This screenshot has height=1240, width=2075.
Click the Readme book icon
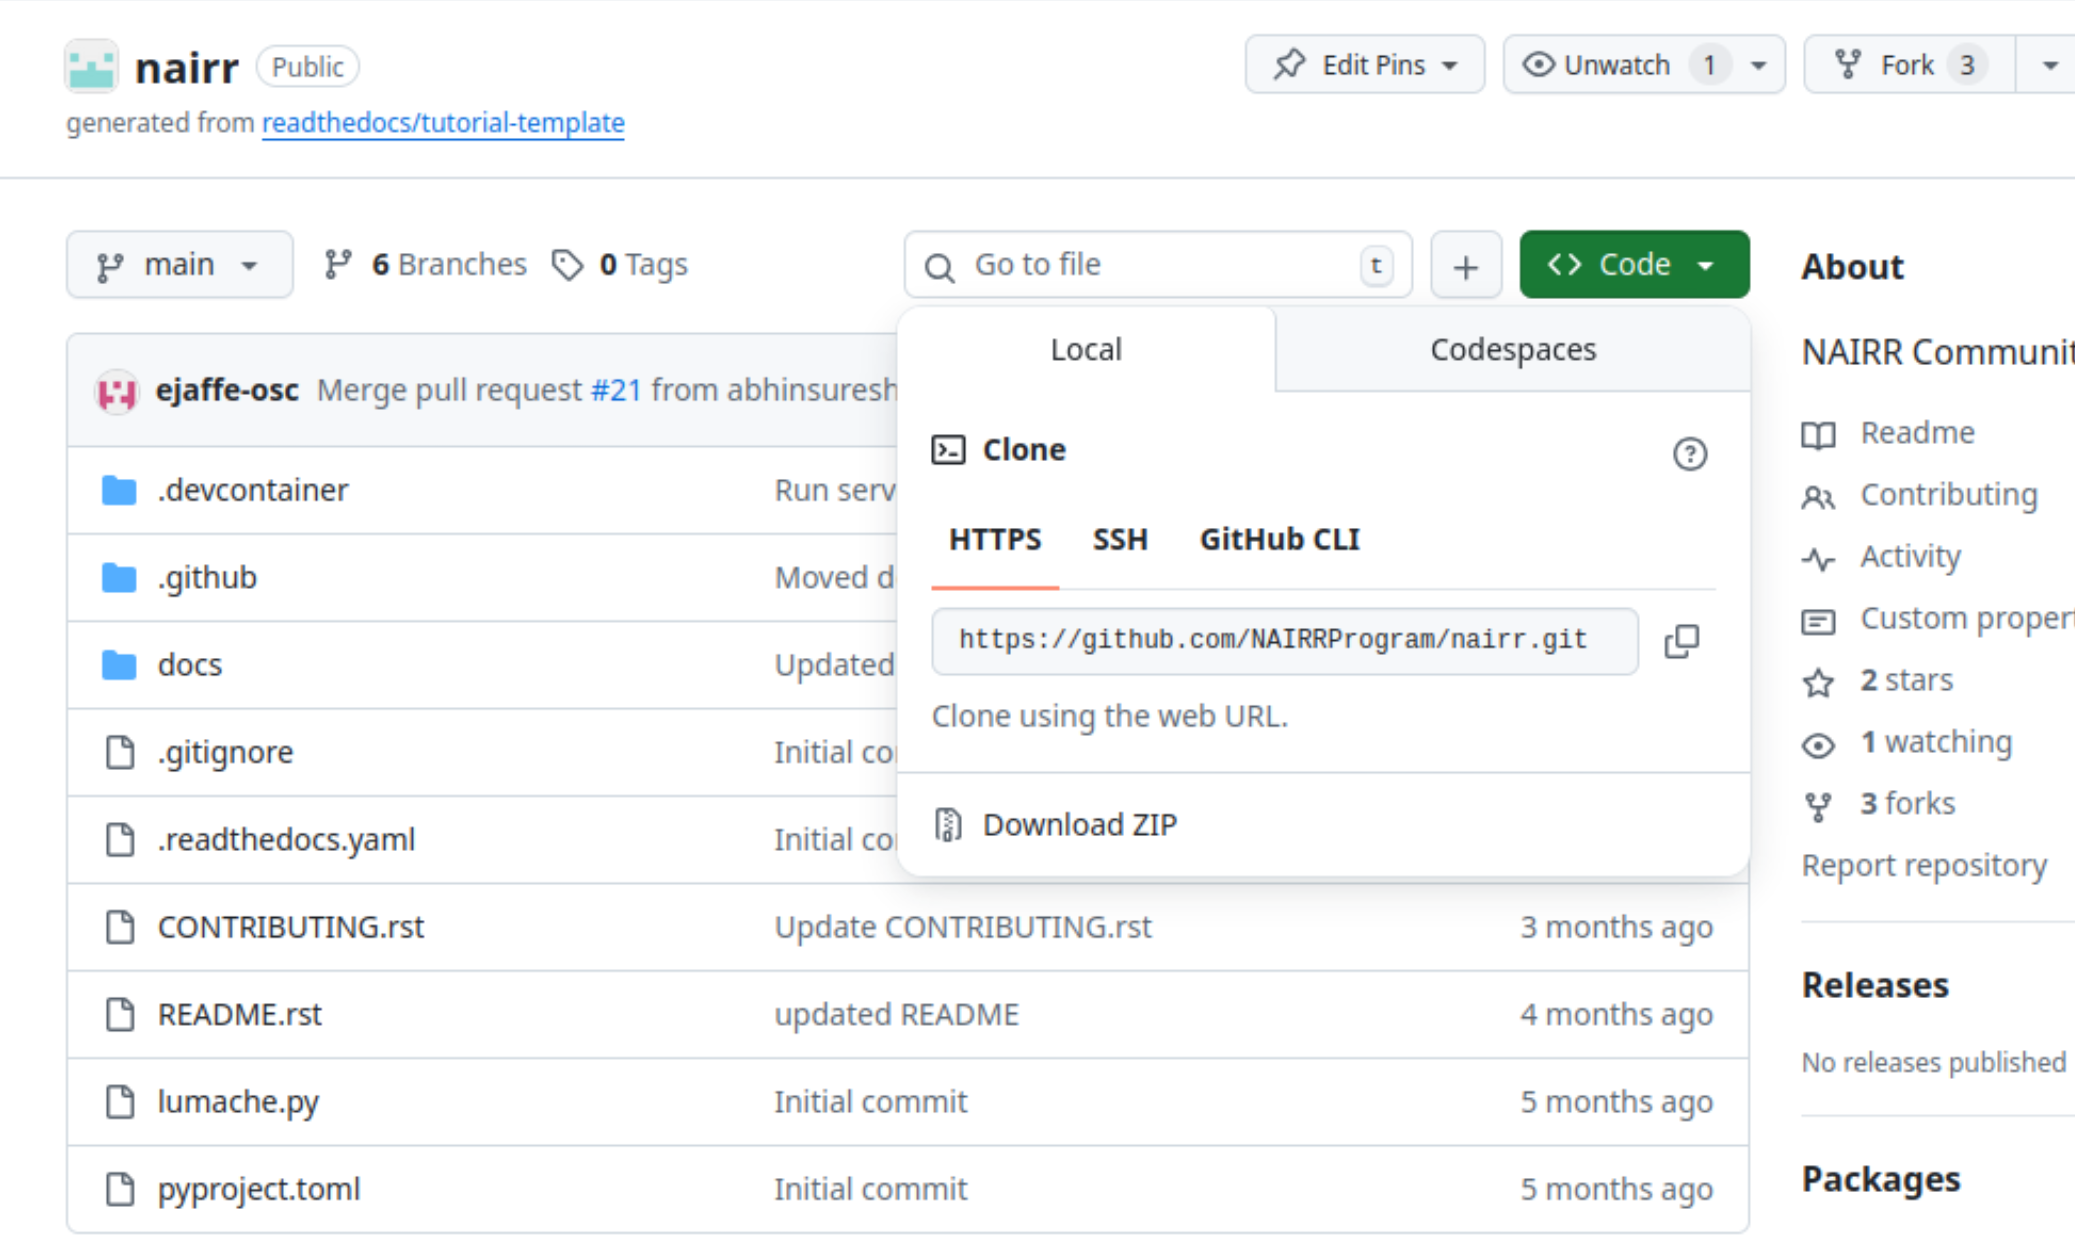[1818, 434]
